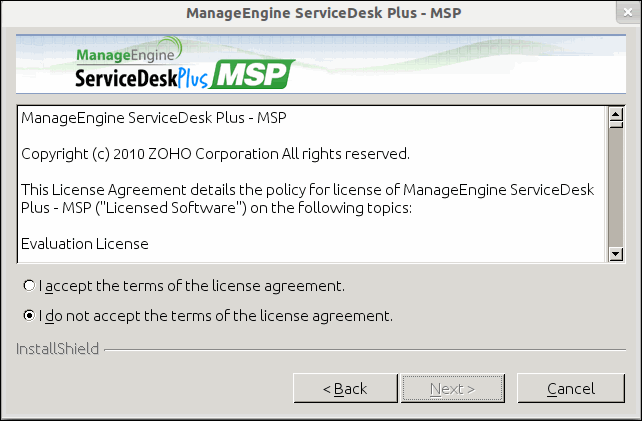Click the 'Evaluation License' line in the agreement
642x421 pixels.
(x=85, y=243)
